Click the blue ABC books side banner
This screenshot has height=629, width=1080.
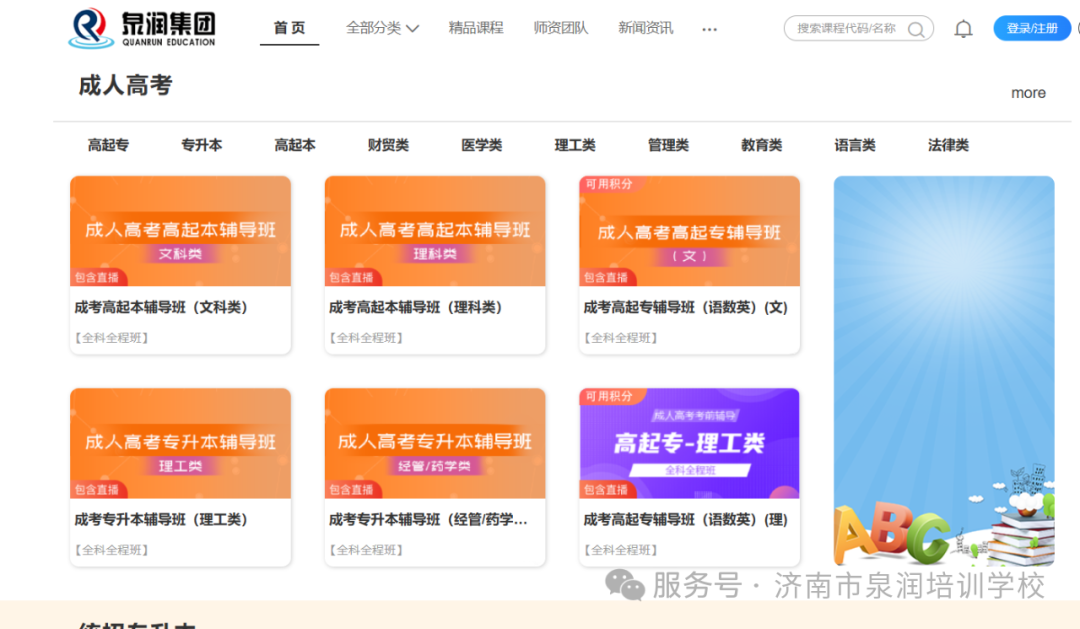[x=944, y=371]
